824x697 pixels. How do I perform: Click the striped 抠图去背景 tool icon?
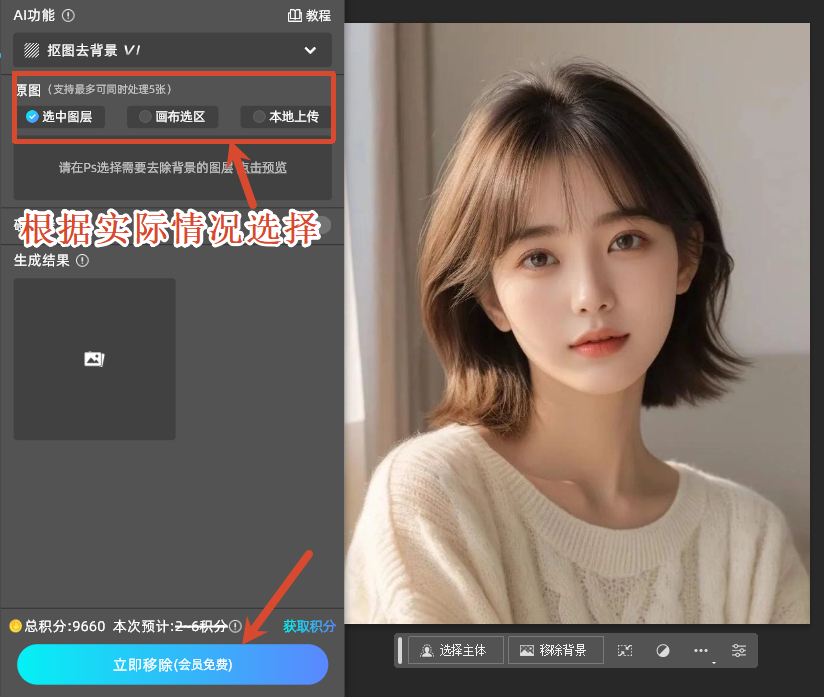[31, 49]
